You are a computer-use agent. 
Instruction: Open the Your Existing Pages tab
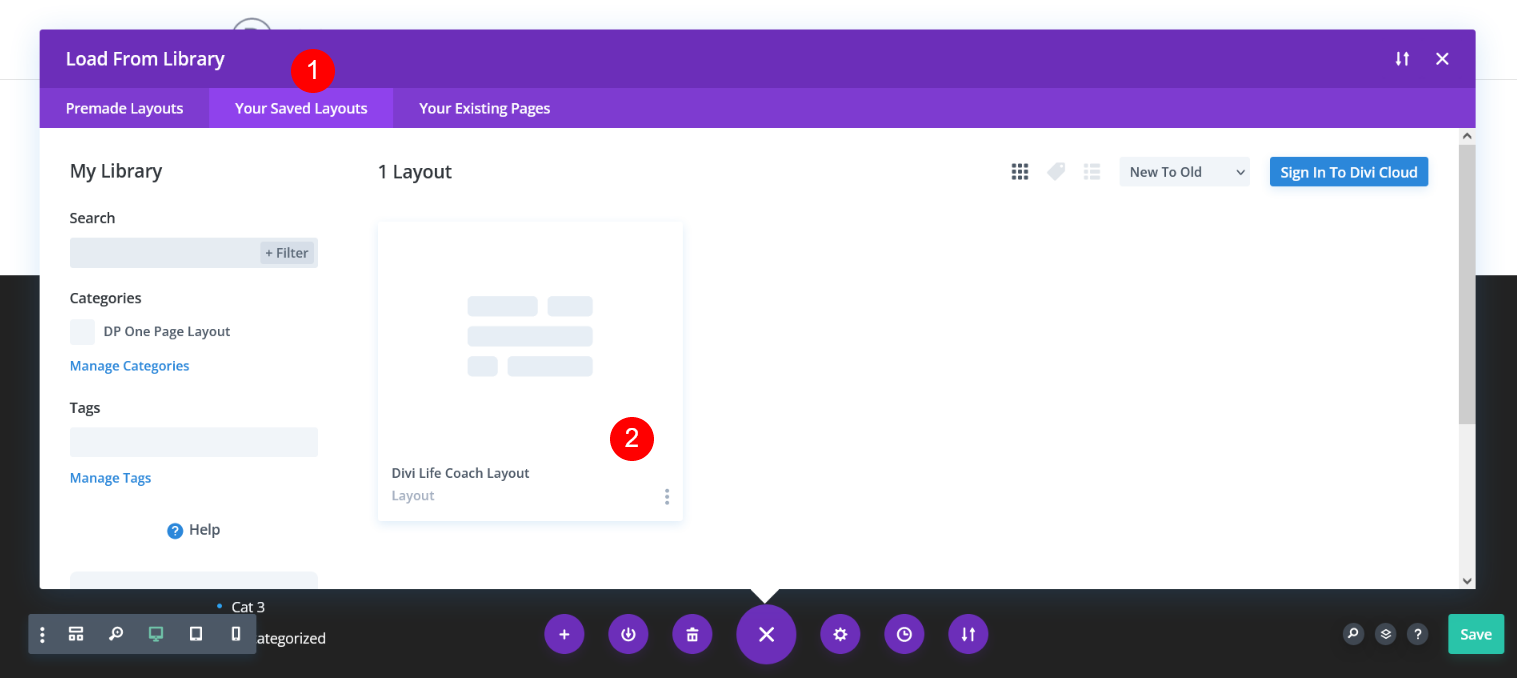(484, 108)
